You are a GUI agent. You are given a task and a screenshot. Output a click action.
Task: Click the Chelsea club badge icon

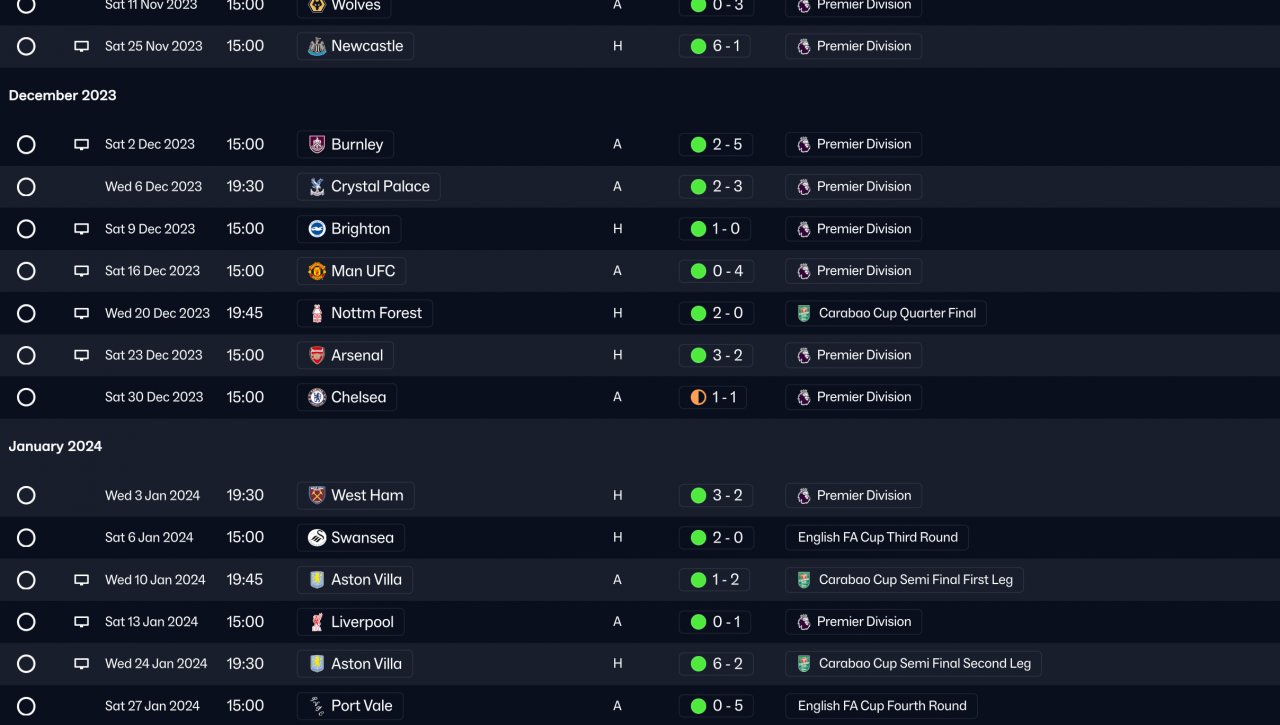pos(317,397)
